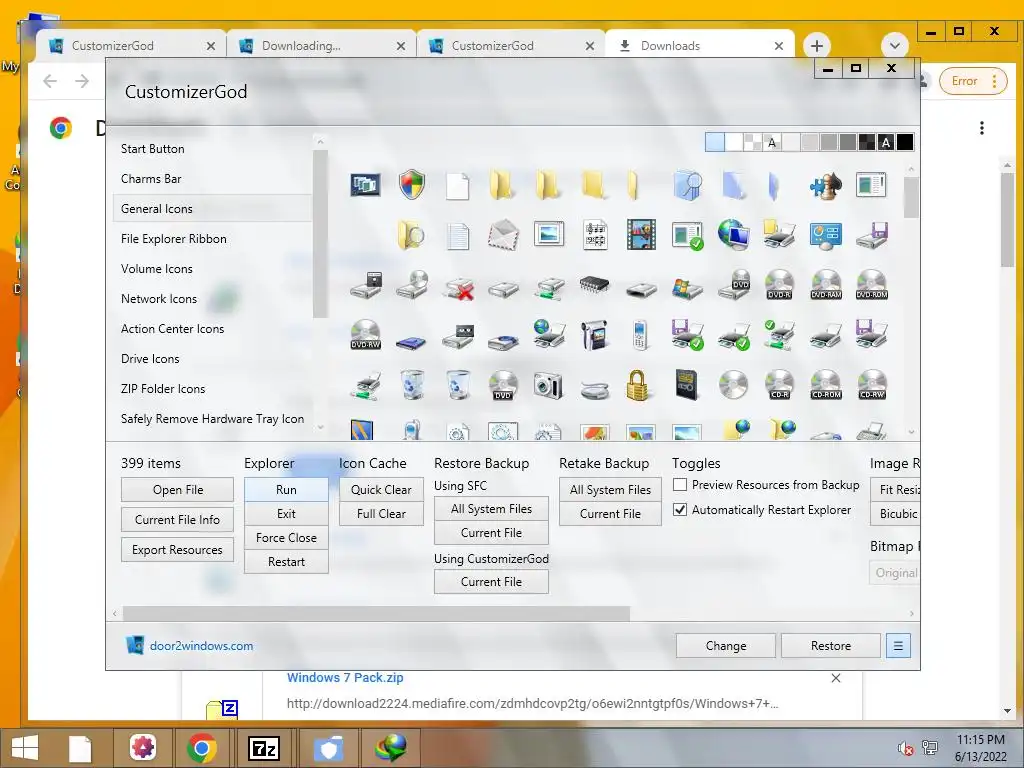Screen dimensions: 1024x768
Task: Open the hamburger menu button next to Restore
Action: coord(898,646)
